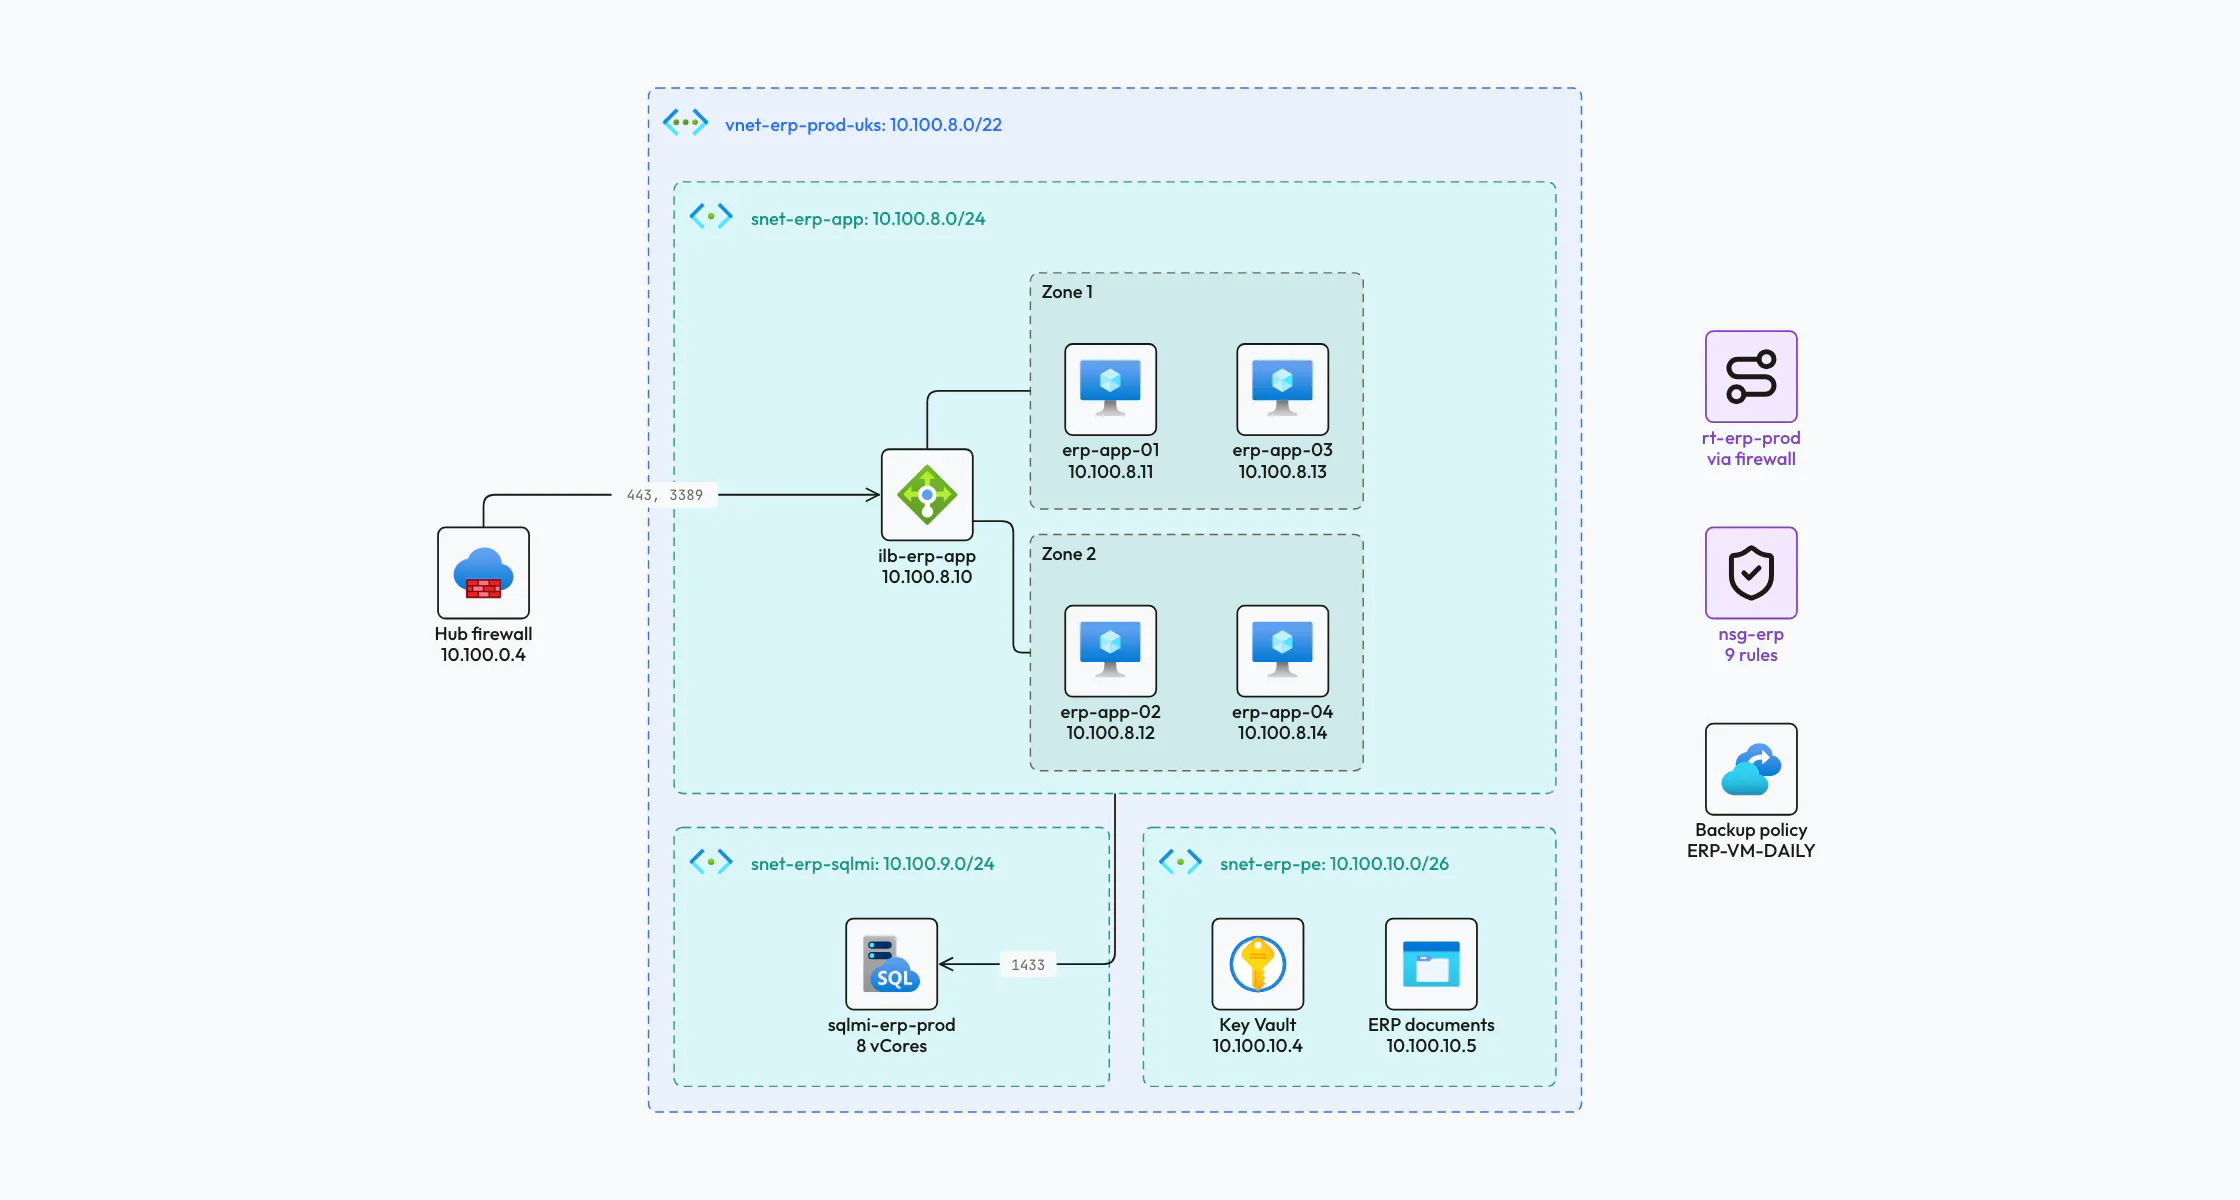Select the erp-app-02 virtual machine icon
Screen dimensions: 2240x1200
1110,651
